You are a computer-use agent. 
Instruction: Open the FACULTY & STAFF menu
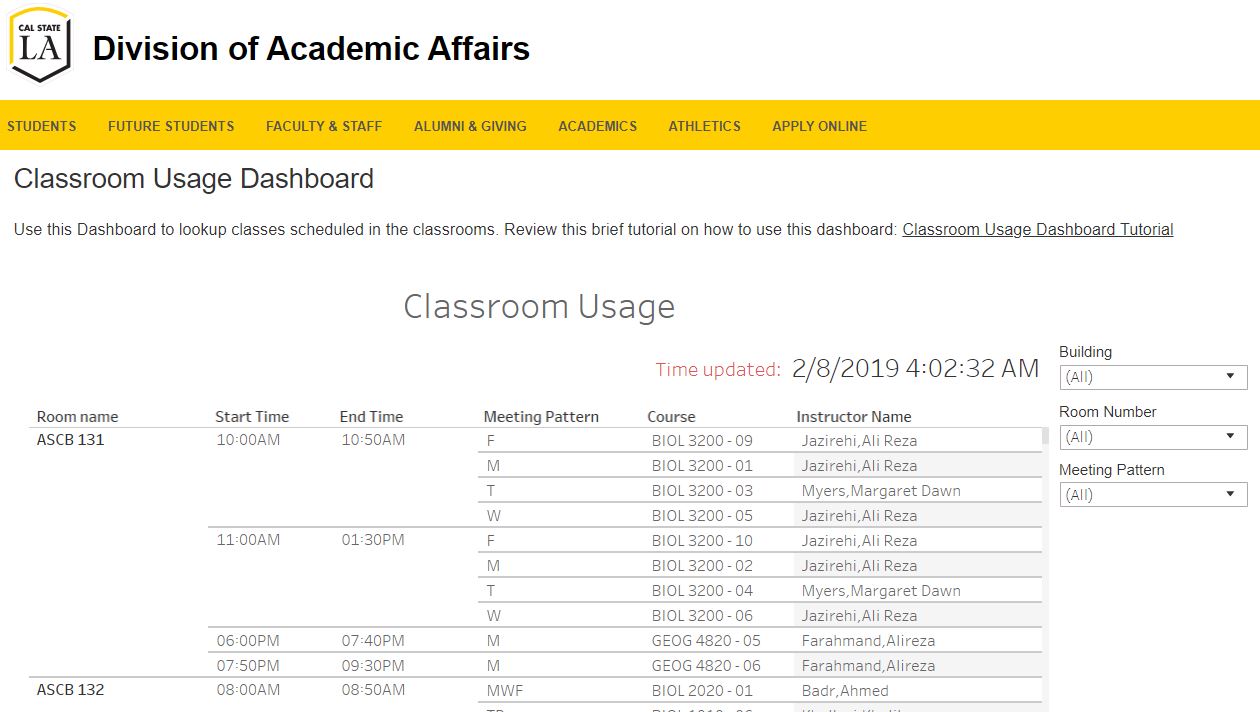324,126
